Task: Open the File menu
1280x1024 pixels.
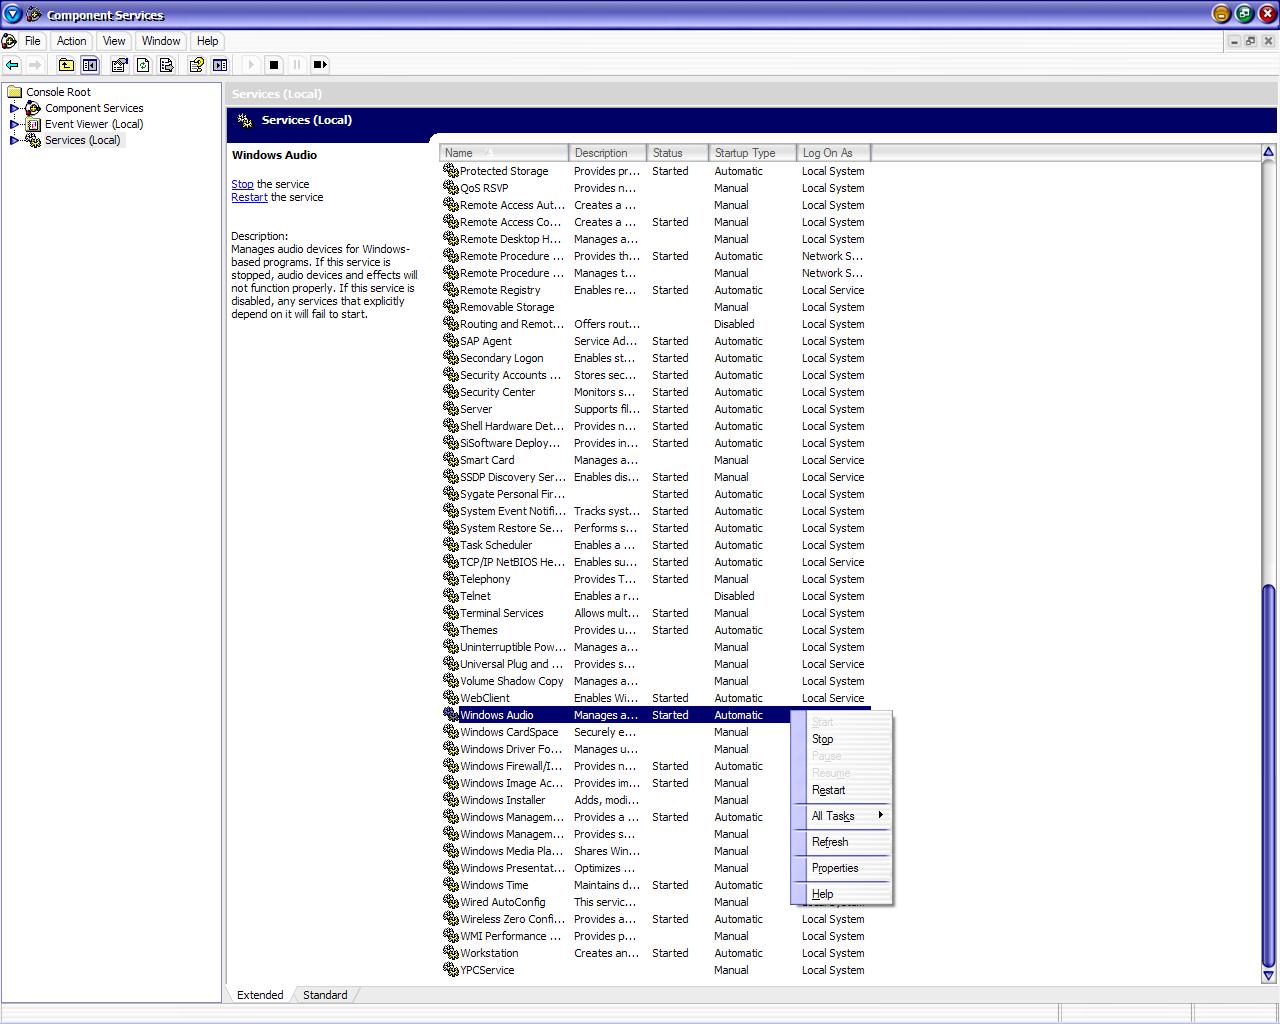Action: pyautogui.click(x=33, y=41)
